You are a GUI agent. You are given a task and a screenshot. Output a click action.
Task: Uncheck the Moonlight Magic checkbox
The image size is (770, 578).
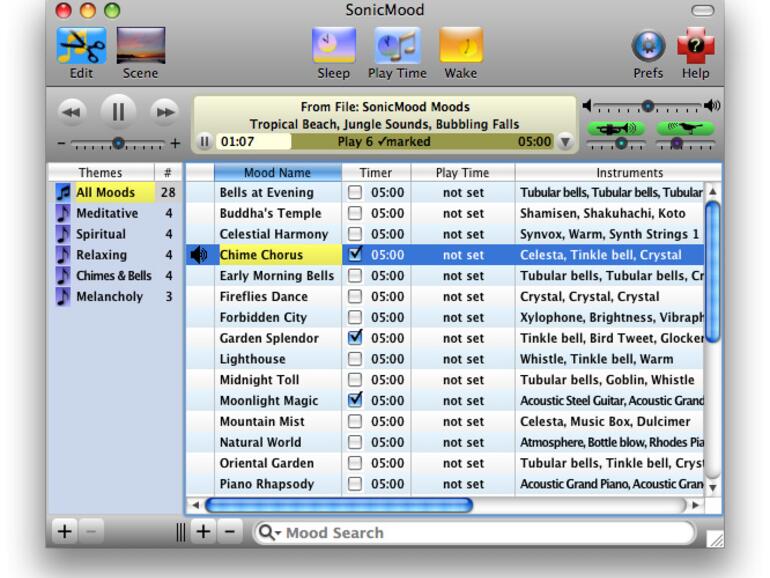(x=355, y=400)
